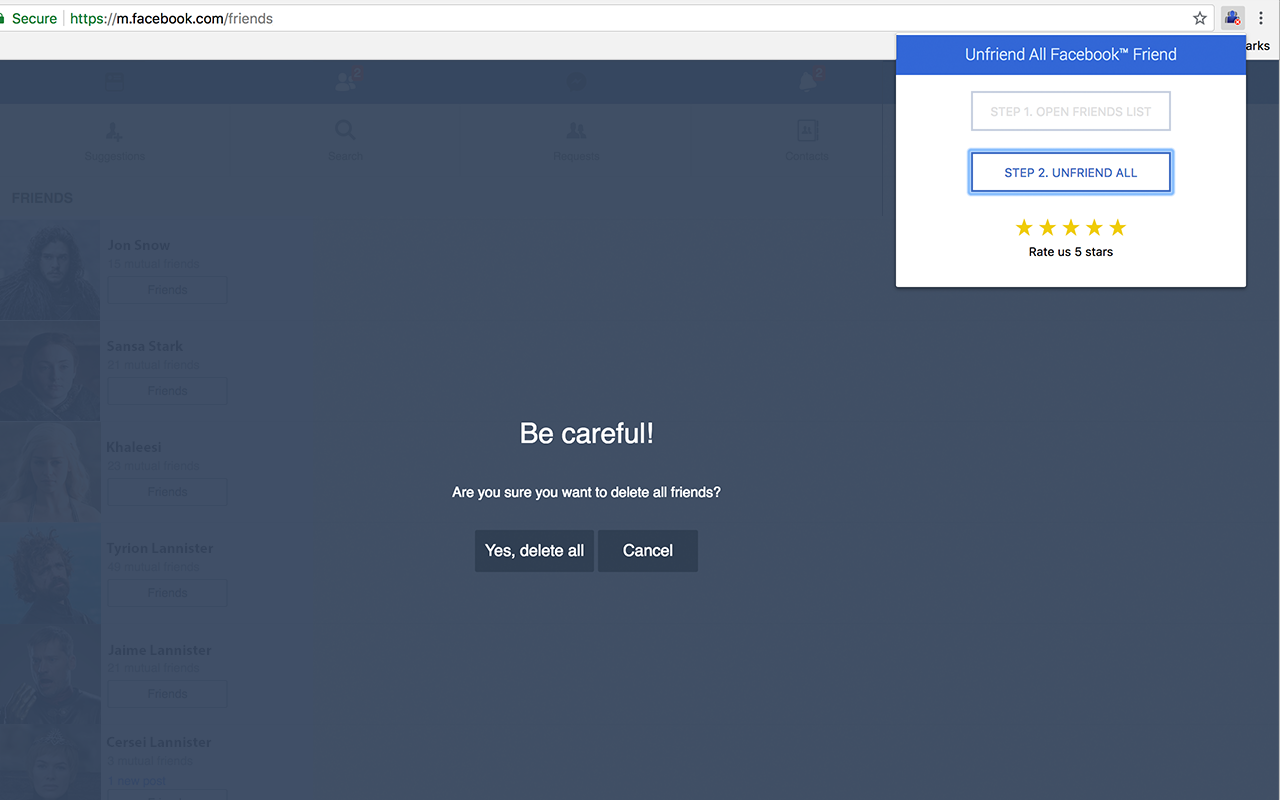Open news feed icon in Facebook header
1280x800 pixels.
[x=115, y=82]
